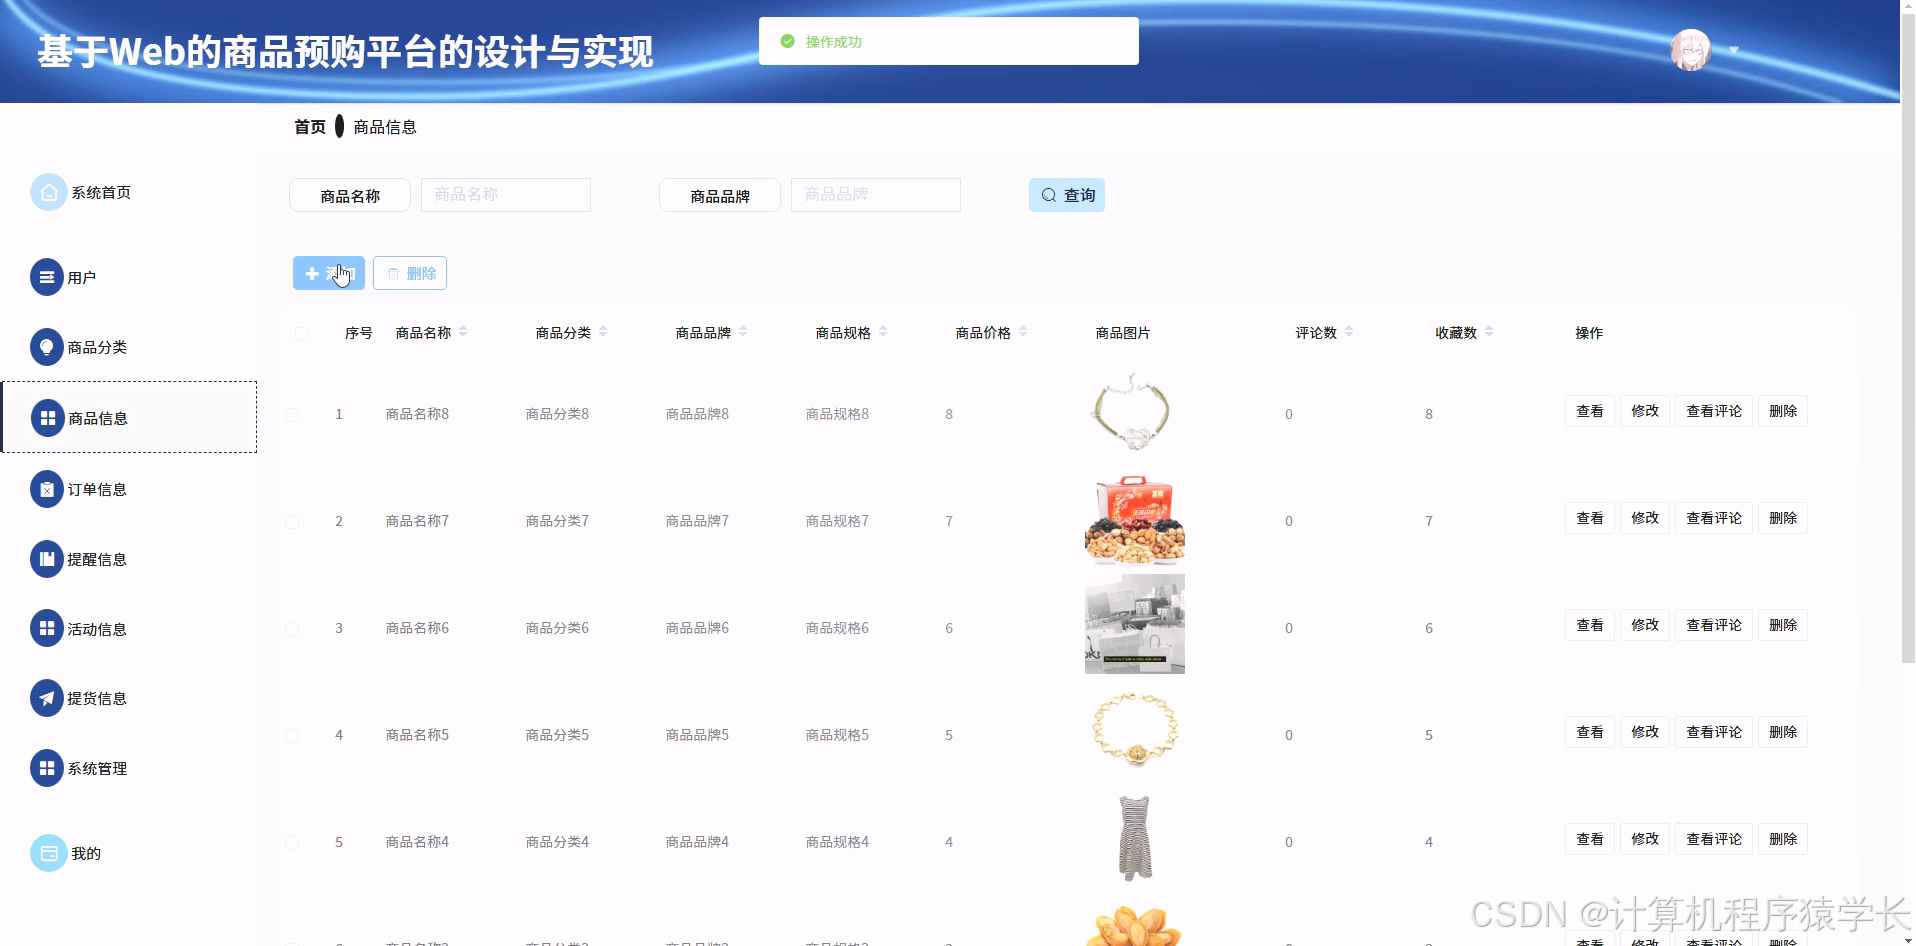This screenshot has width=1916, height=946.
Task: Click 查看评论 for 商品名称7 row
Action: (x=1713, y=518)
